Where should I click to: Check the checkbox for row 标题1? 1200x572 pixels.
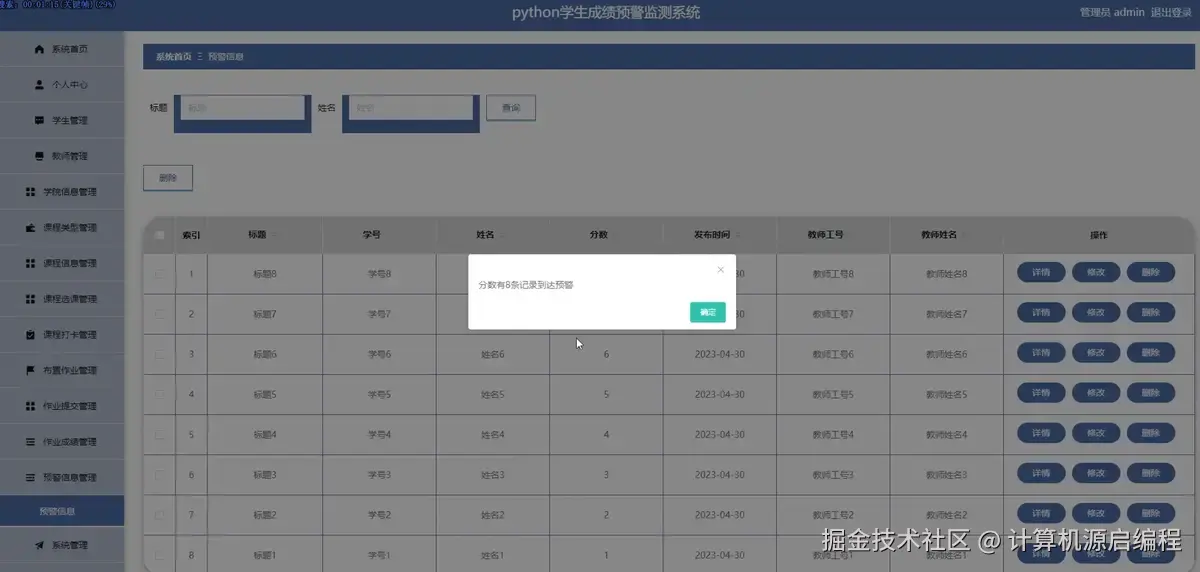[160, 555]
